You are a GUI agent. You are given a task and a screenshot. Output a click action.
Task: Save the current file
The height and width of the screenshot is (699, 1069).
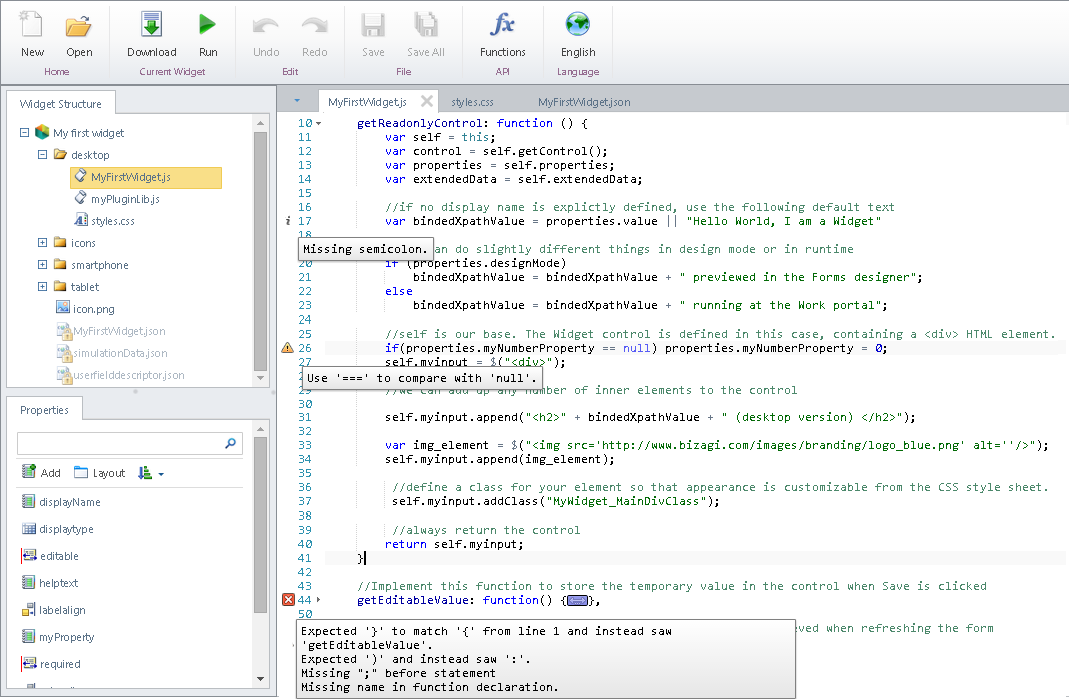(373, 25)
